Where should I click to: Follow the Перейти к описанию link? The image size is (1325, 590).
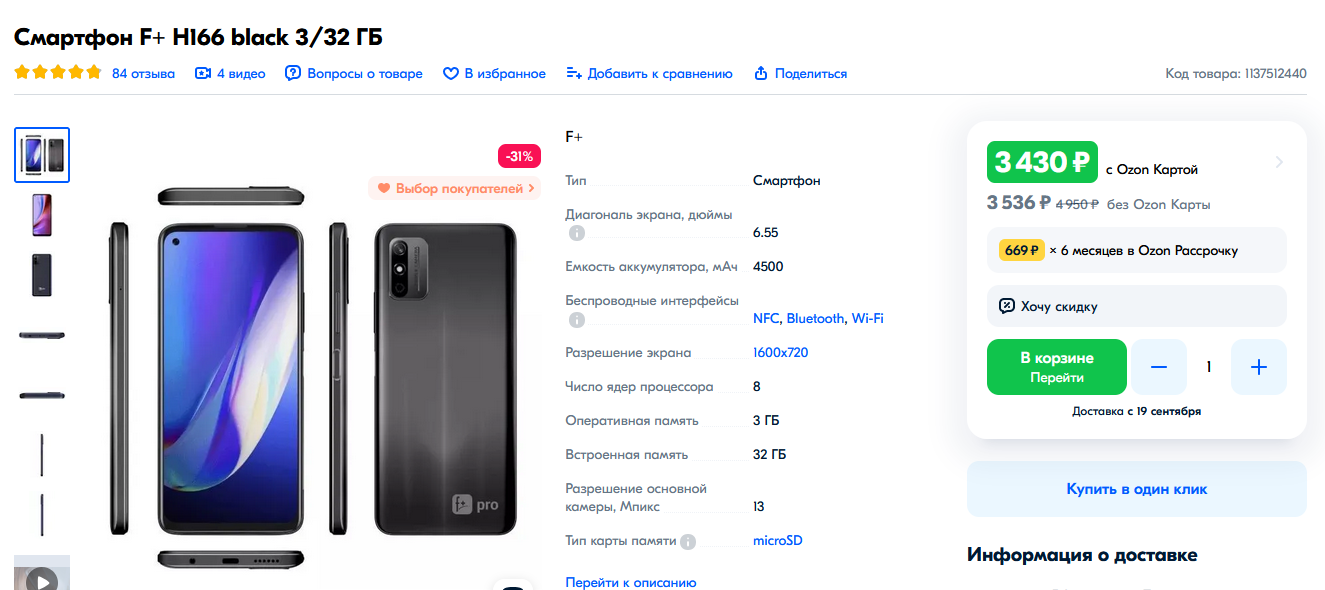[631, 582]
